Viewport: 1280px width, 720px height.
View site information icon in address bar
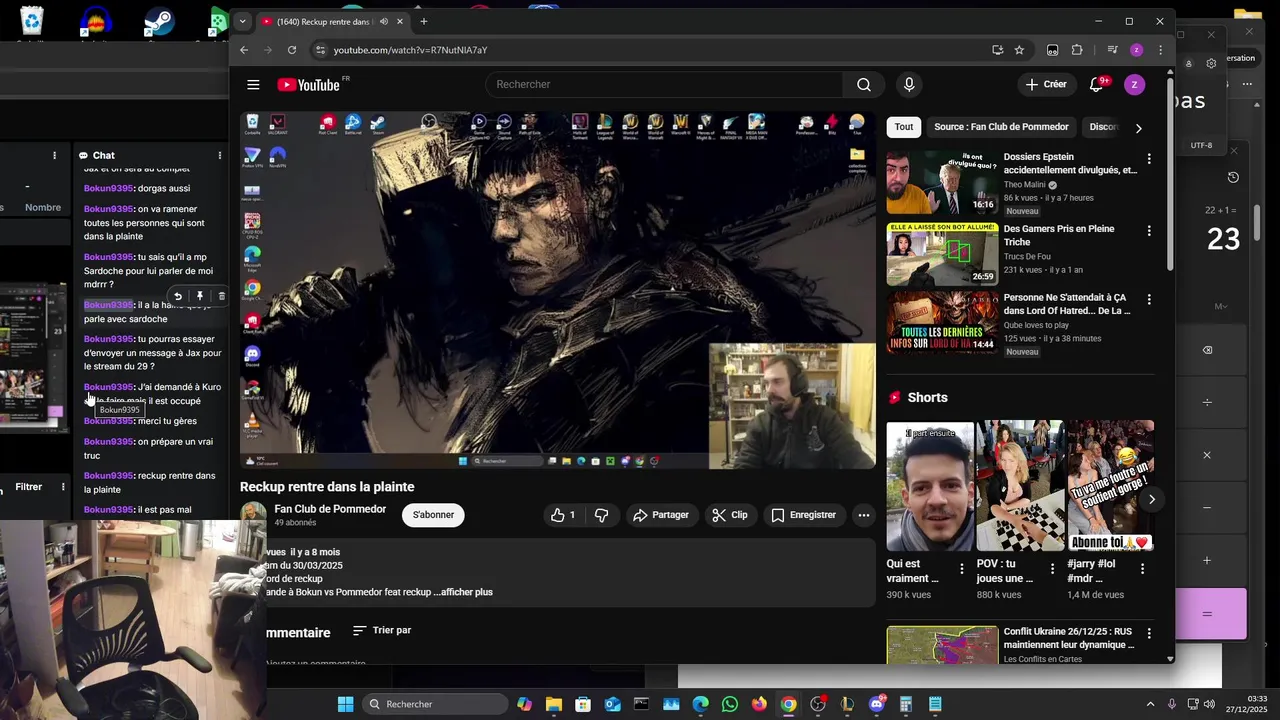pos(320,50)
